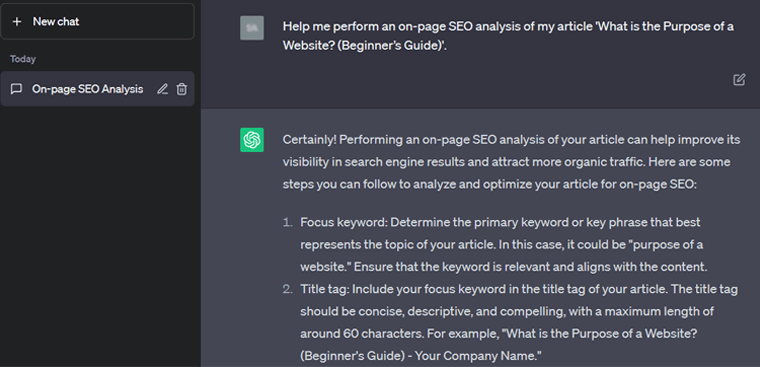Delete conversation using the trash icon
This screenshot has height=367, width=760.
[x=182, y=89]
